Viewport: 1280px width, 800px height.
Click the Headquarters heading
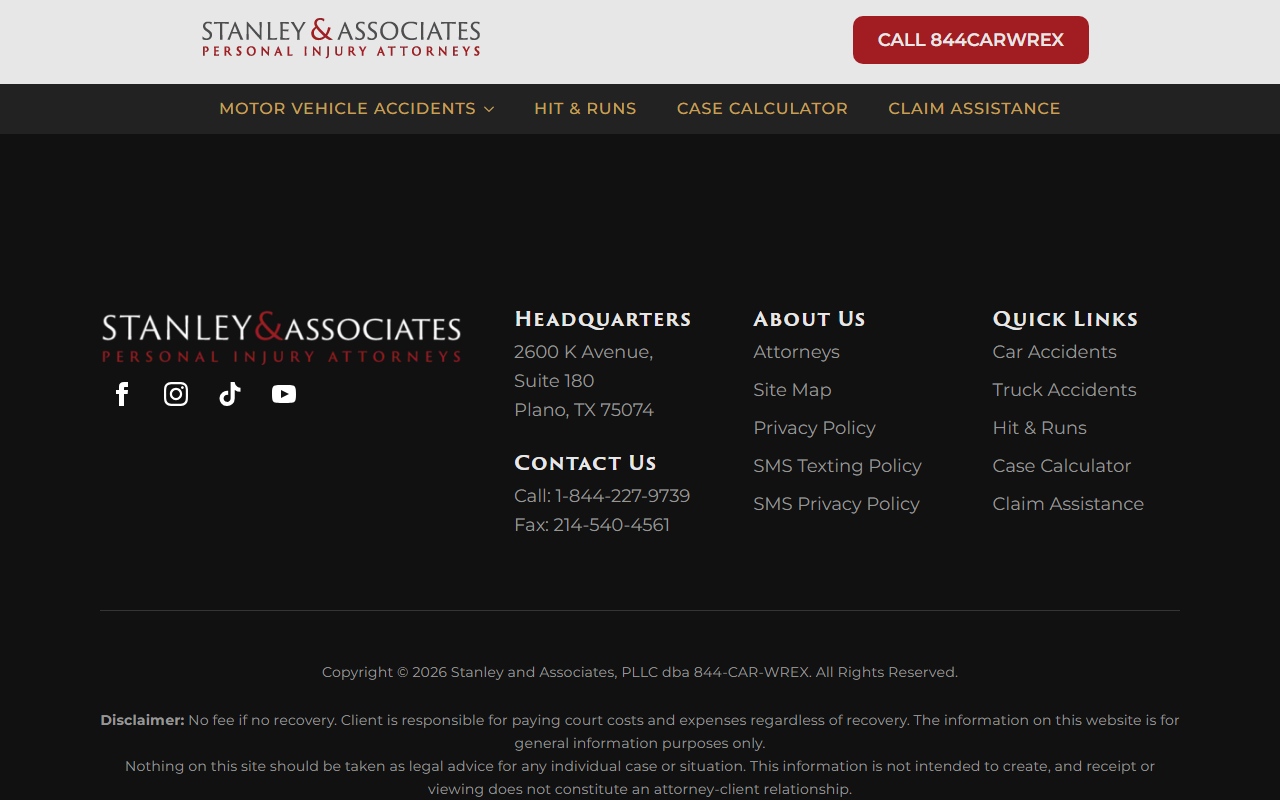[x=603, y=319]
